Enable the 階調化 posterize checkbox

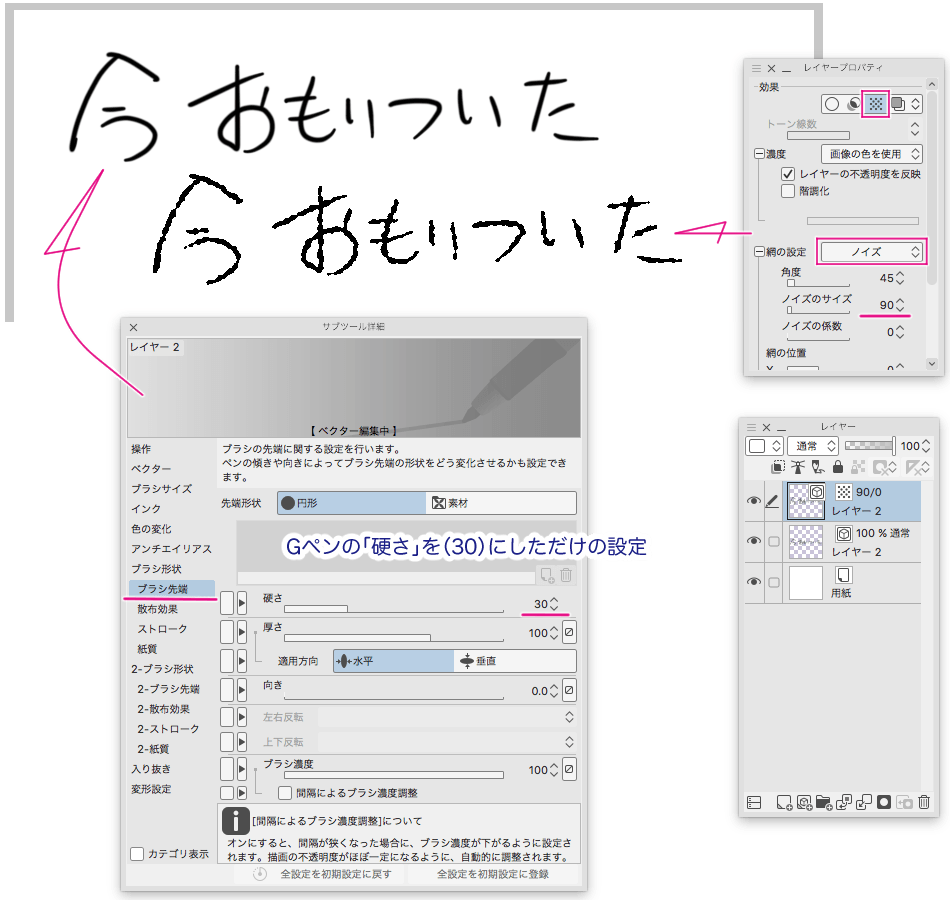pos(789,191)
